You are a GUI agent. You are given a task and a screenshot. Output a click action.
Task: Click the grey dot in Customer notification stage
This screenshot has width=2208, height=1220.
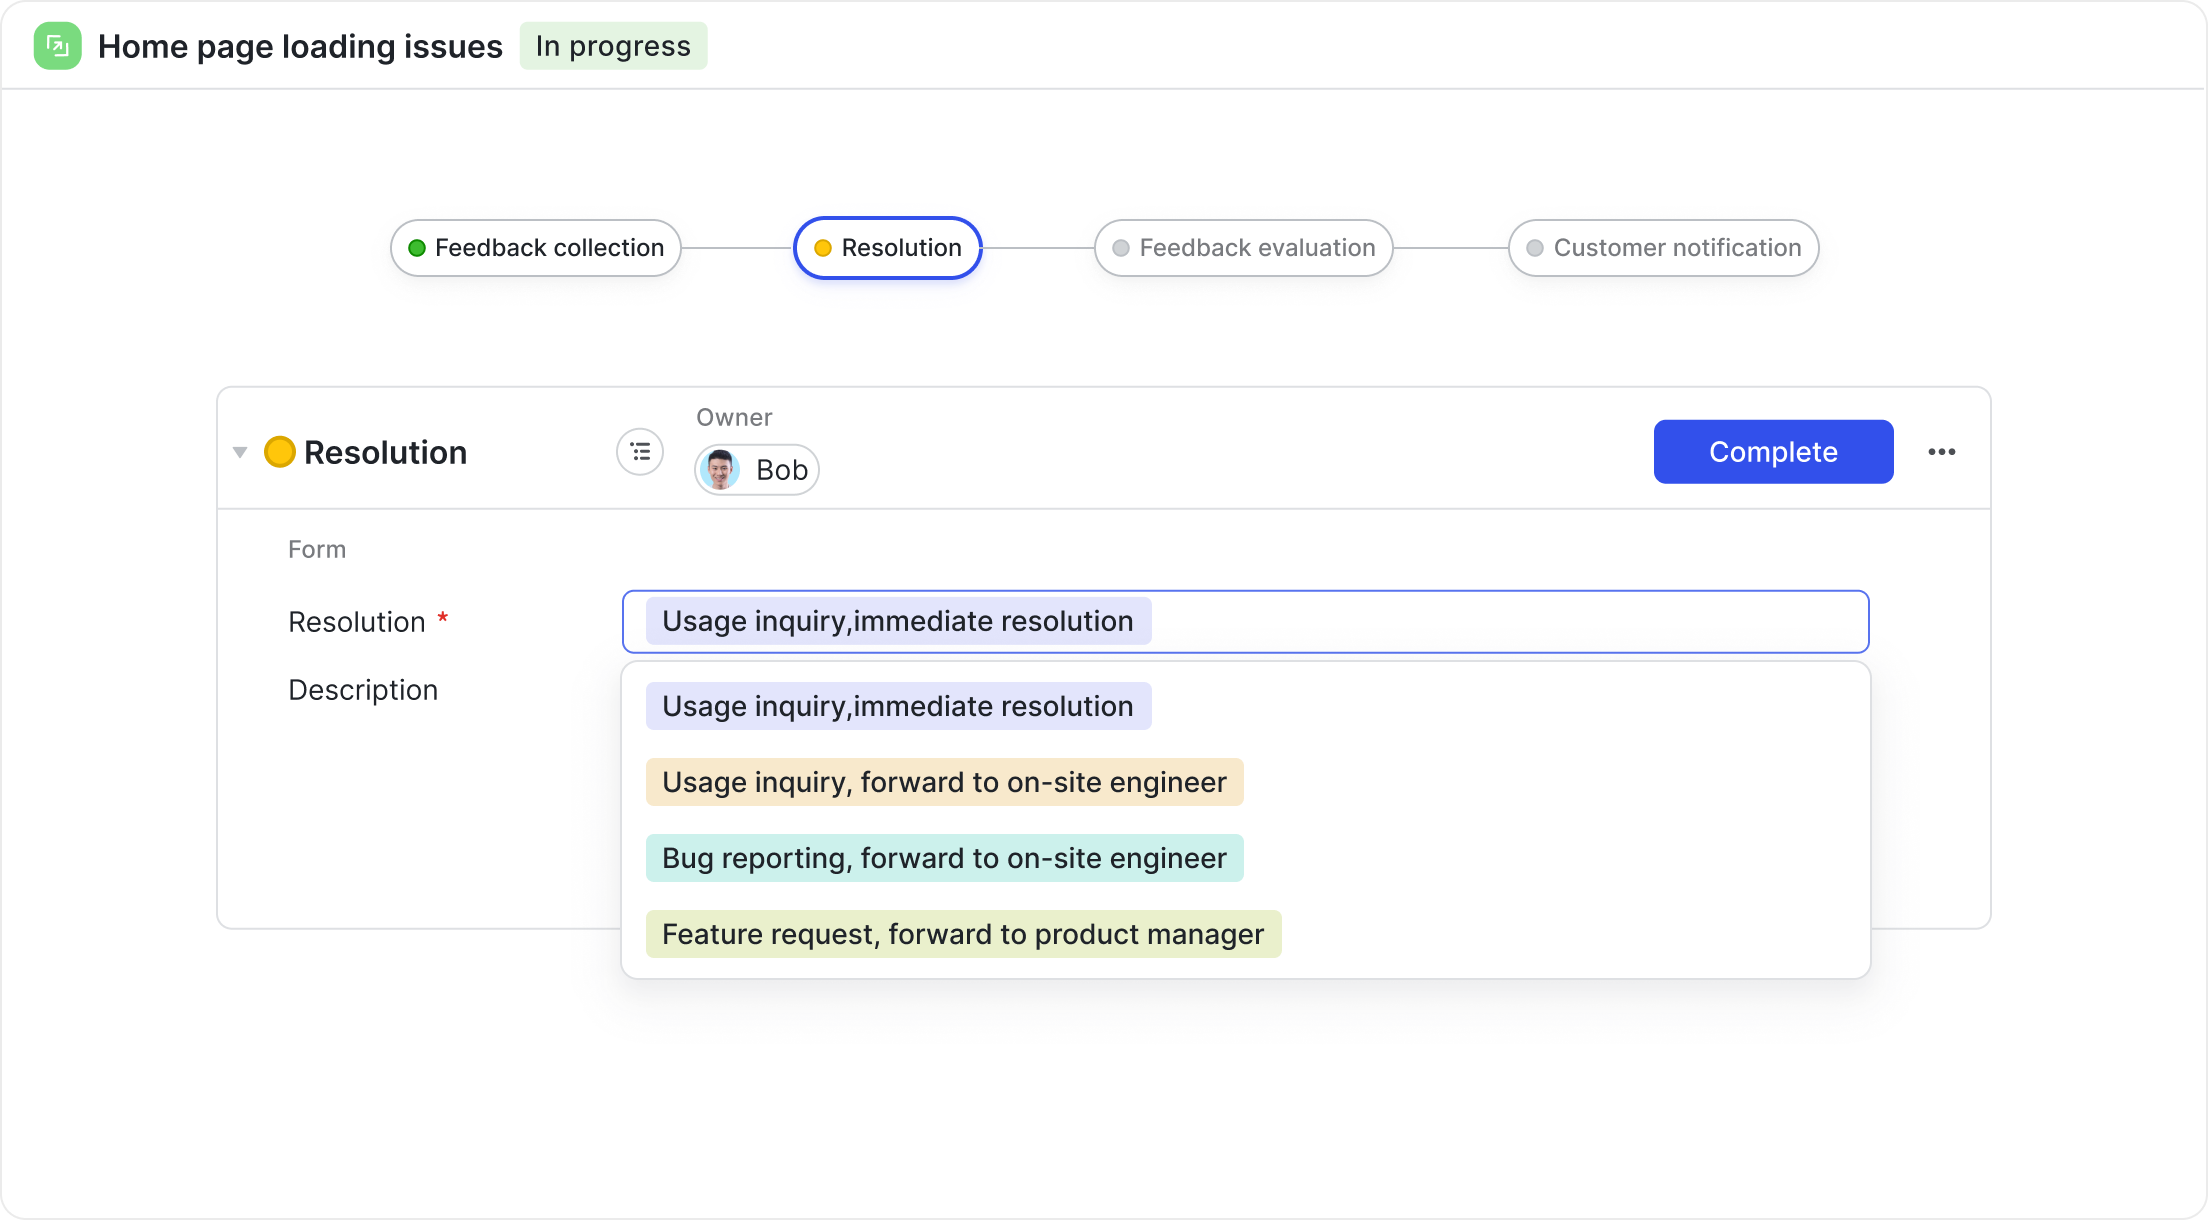click(1535, 248)
